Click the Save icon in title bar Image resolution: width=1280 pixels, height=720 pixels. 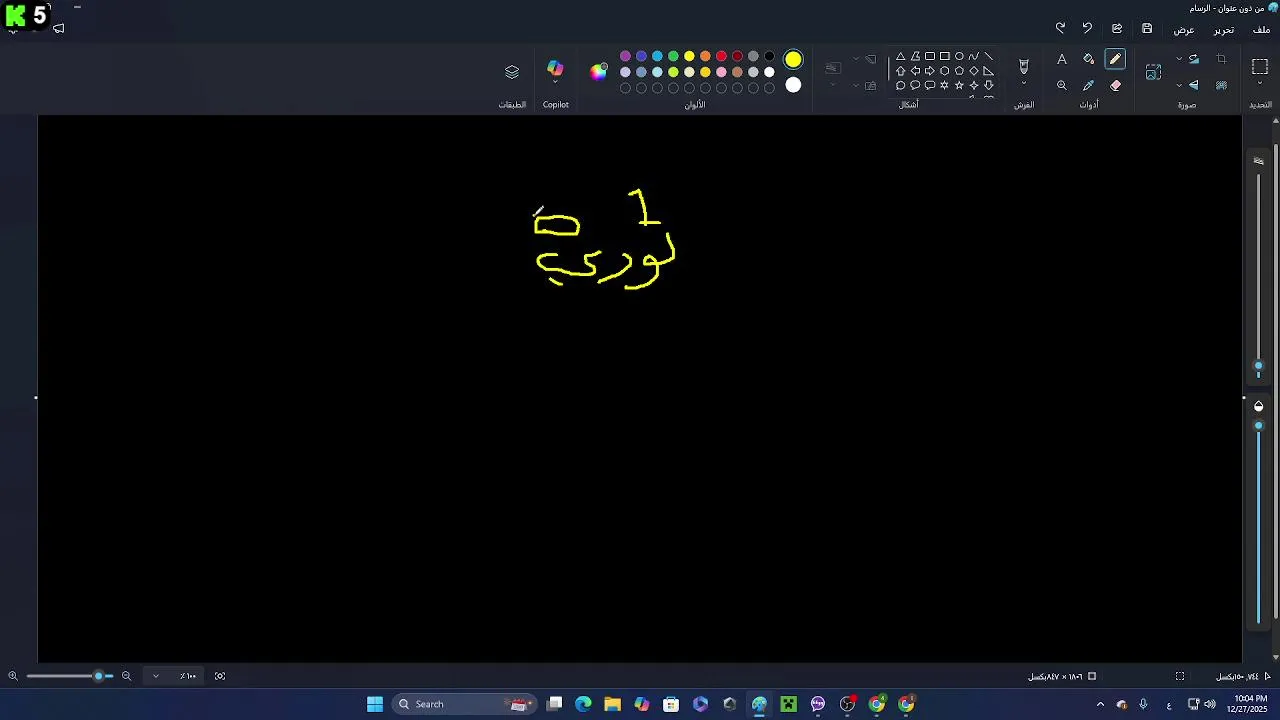pyautogui.click(x=1147, y=29)
